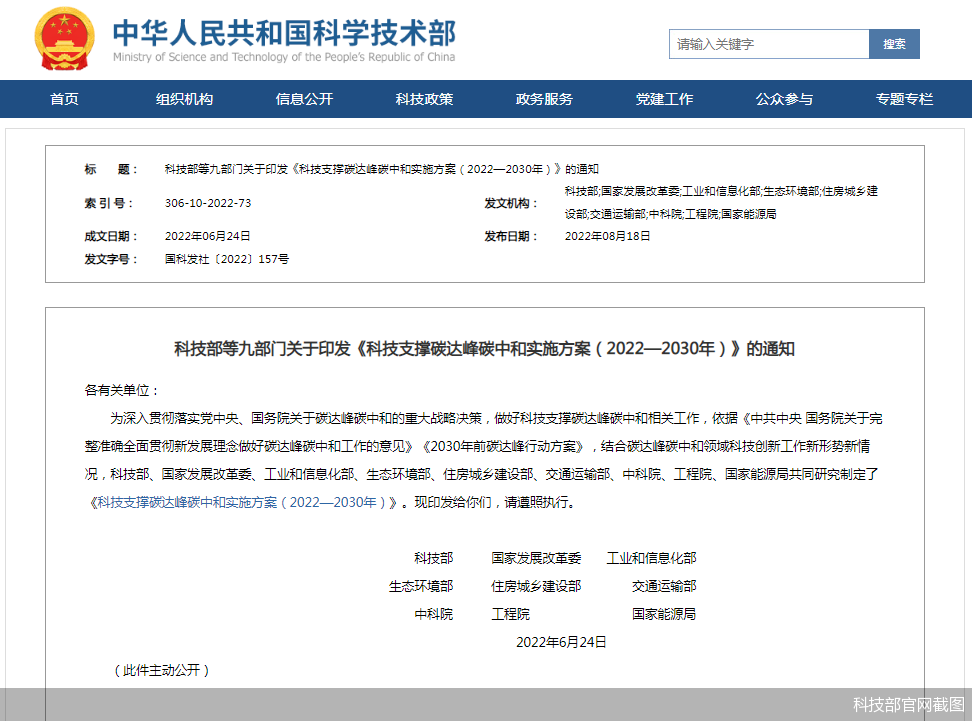Click the 发布日期 2022年08月18日 text

608,236
